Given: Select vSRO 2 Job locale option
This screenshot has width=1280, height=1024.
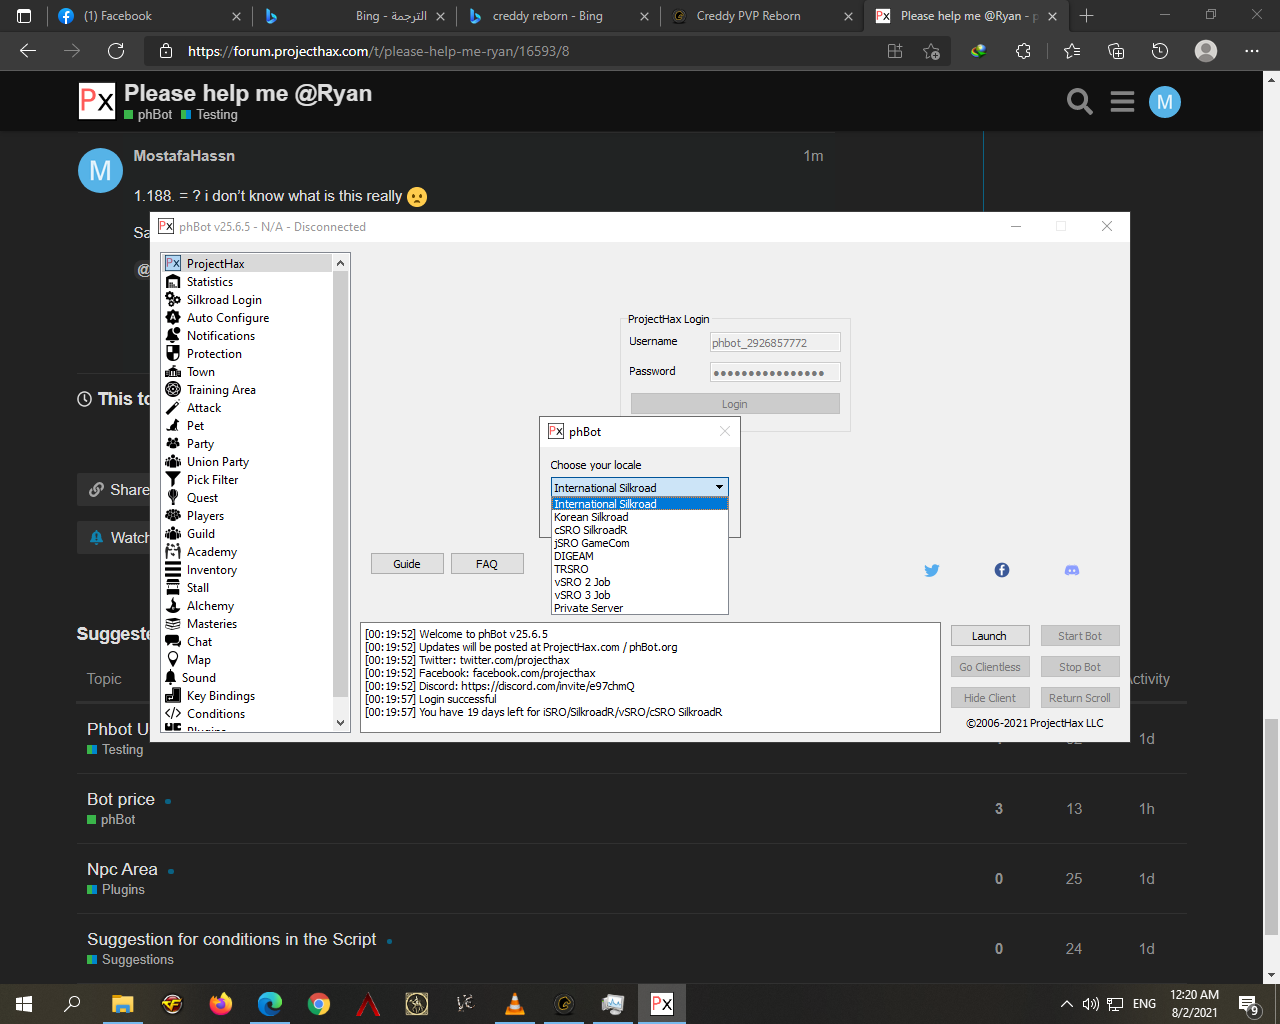Looking at the screenshot, I should [x=582, y=582].
